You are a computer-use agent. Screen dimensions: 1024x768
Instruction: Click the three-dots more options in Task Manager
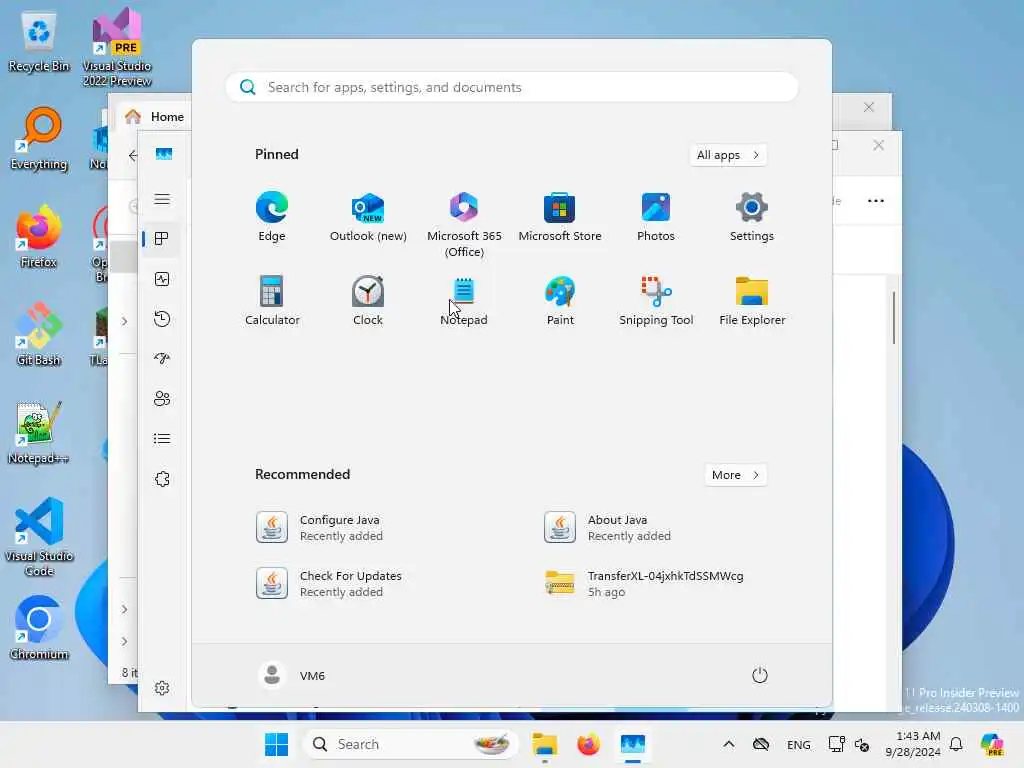(x=875, y=201)
